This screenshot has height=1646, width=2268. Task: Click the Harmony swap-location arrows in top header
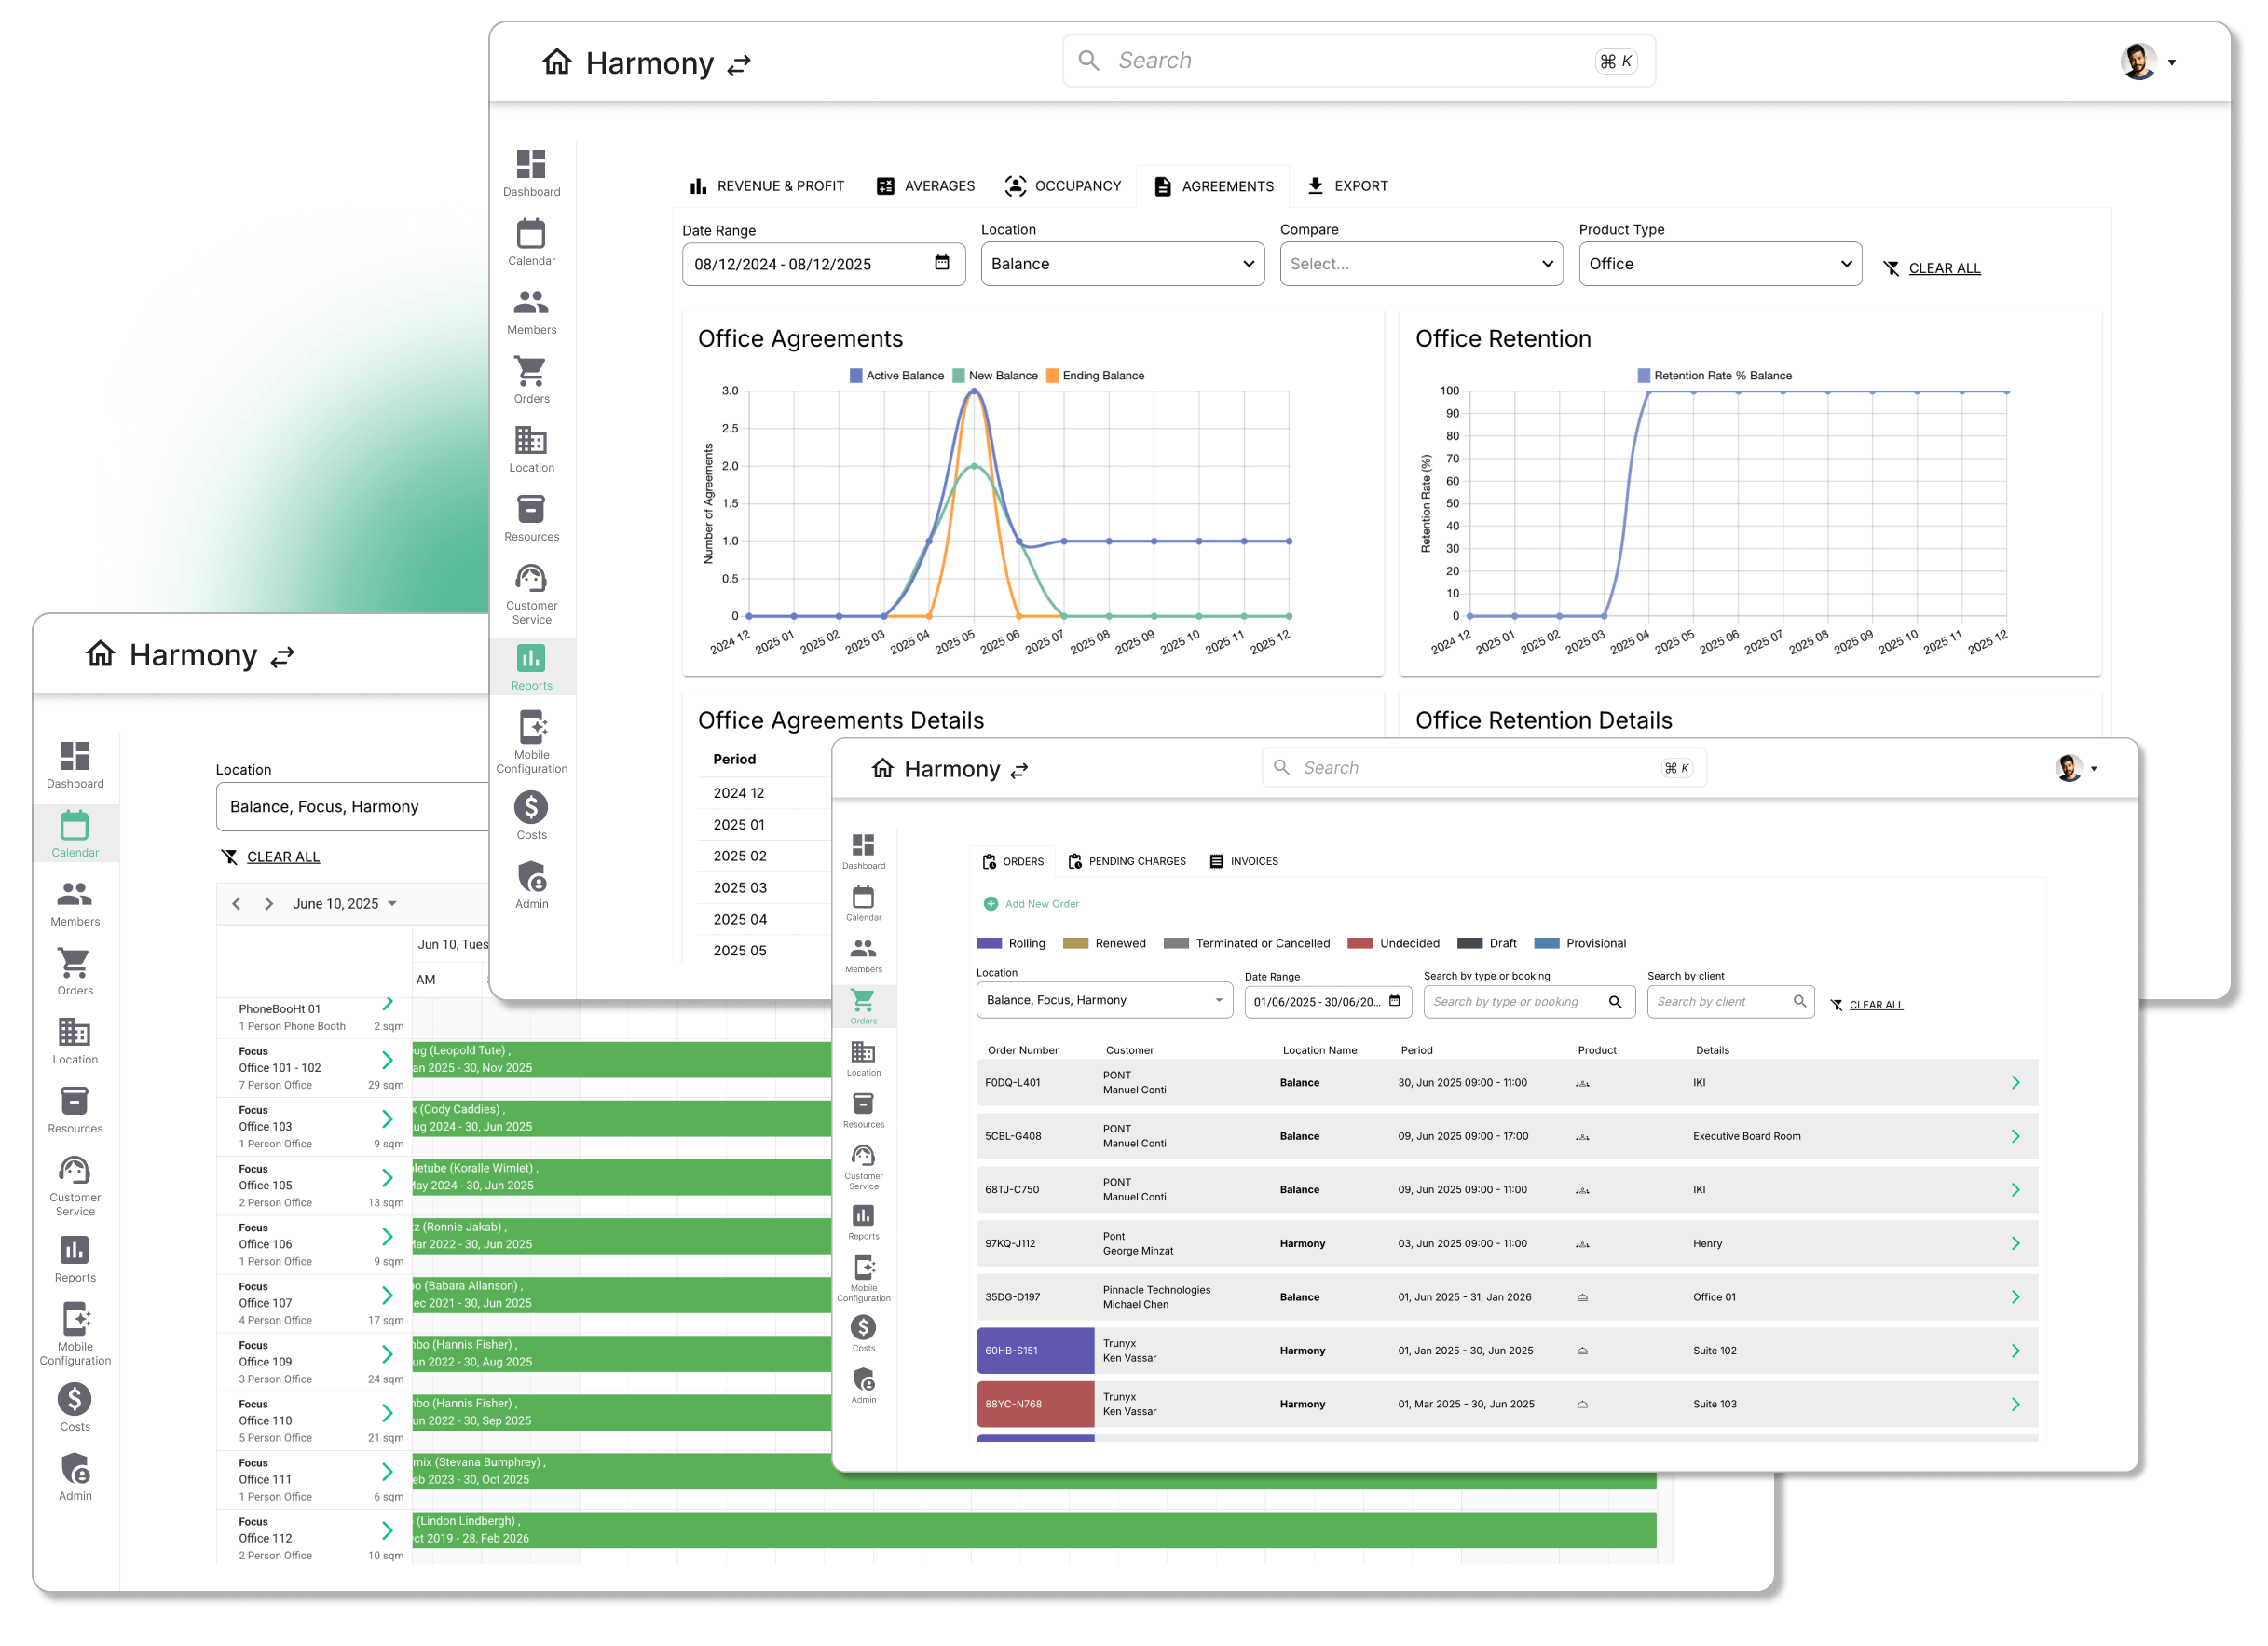[x=739, y=66]
